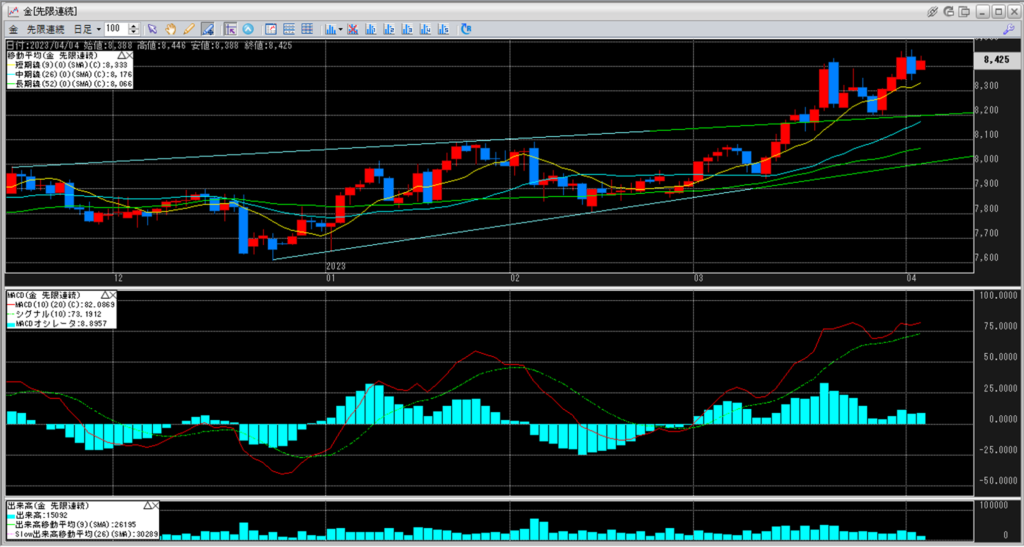Close the 出来高 volume legend box
Screen dimensions: 1024x547
(155, 507)
